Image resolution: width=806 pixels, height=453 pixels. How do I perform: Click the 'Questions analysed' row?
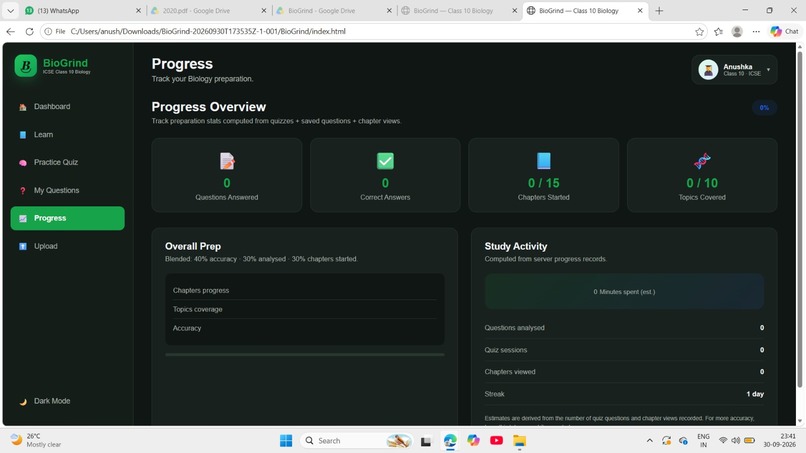coord(624,328)
